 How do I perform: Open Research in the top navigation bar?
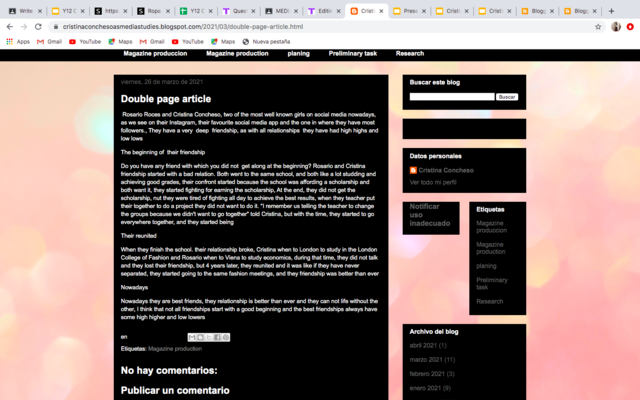pyautogui.click(x=410, y=53)
